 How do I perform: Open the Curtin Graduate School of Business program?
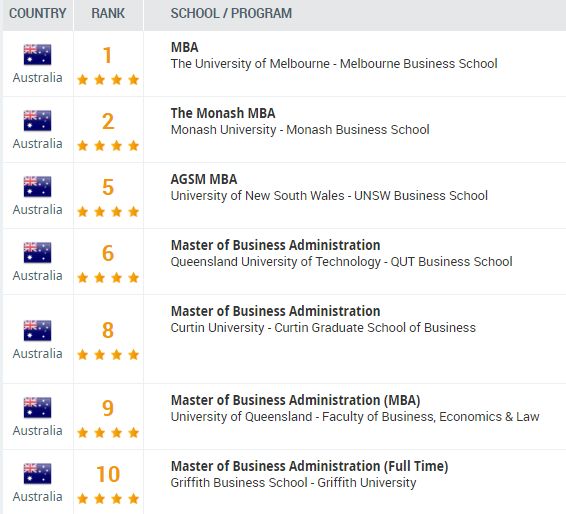pos(275,311)
